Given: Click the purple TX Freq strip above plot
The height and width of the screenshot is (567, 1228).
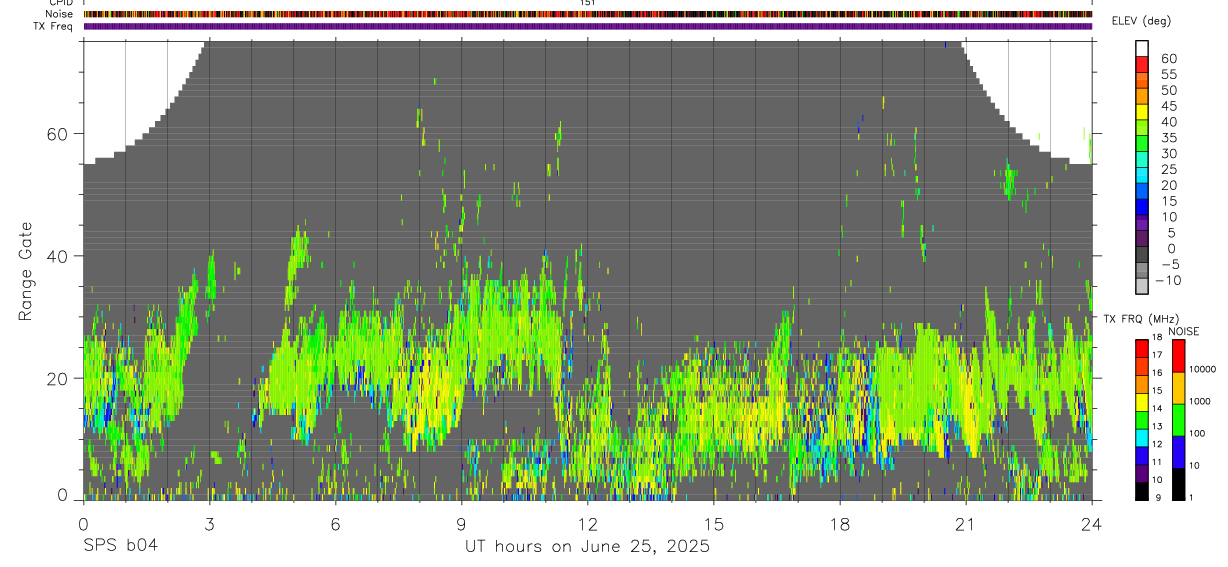Looking at the screenshot, I should [587, 26].
